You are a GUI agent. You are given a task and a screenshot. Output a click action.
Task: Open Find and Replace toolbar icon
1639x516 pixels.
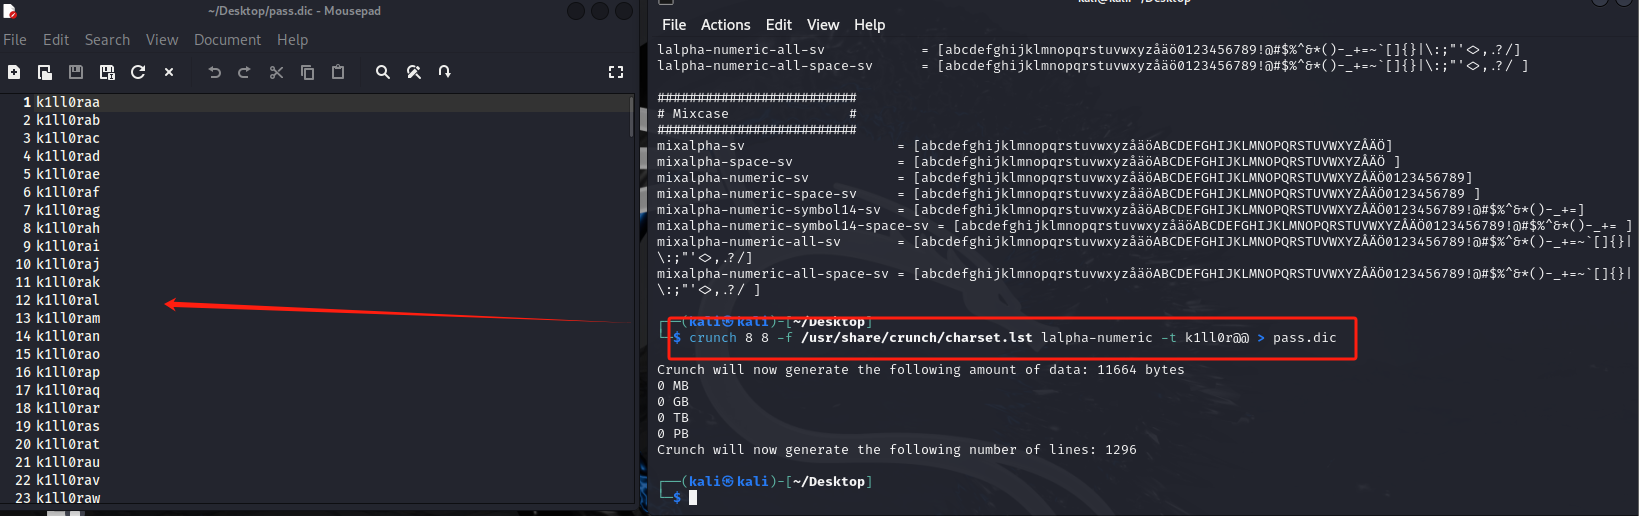coord(414,72)
